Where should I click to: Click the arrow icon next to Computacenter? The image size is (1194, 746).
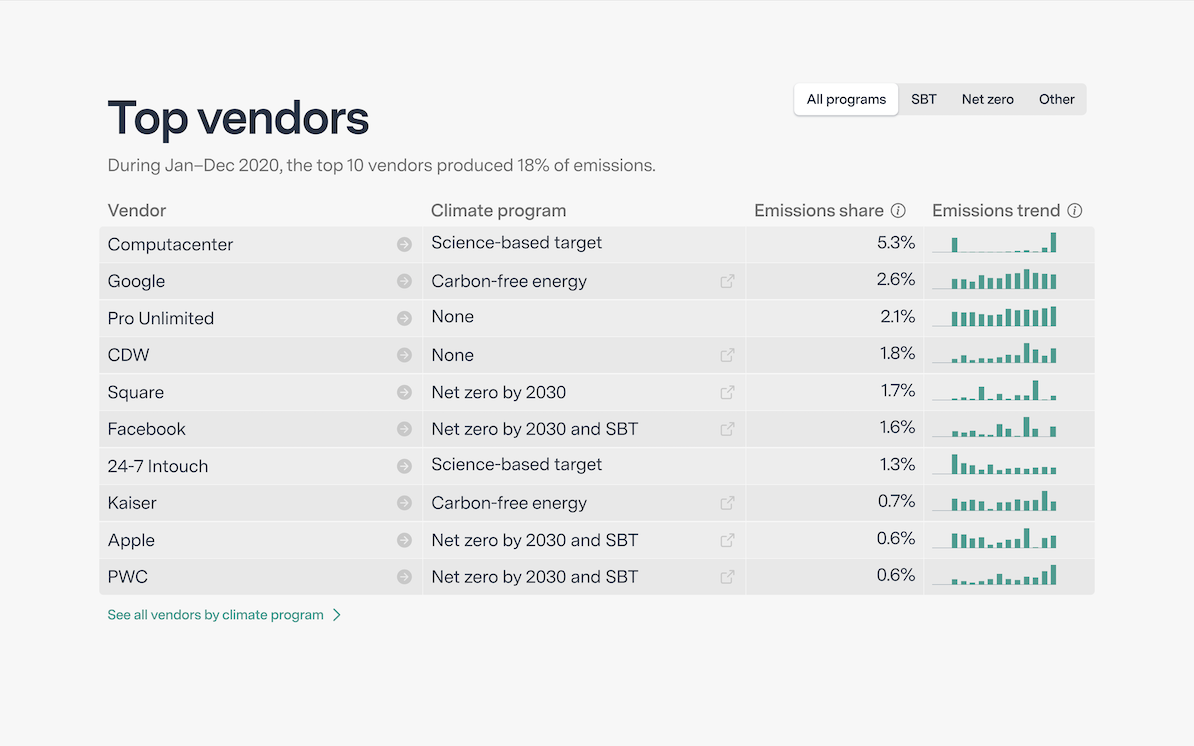coord(404,244)
